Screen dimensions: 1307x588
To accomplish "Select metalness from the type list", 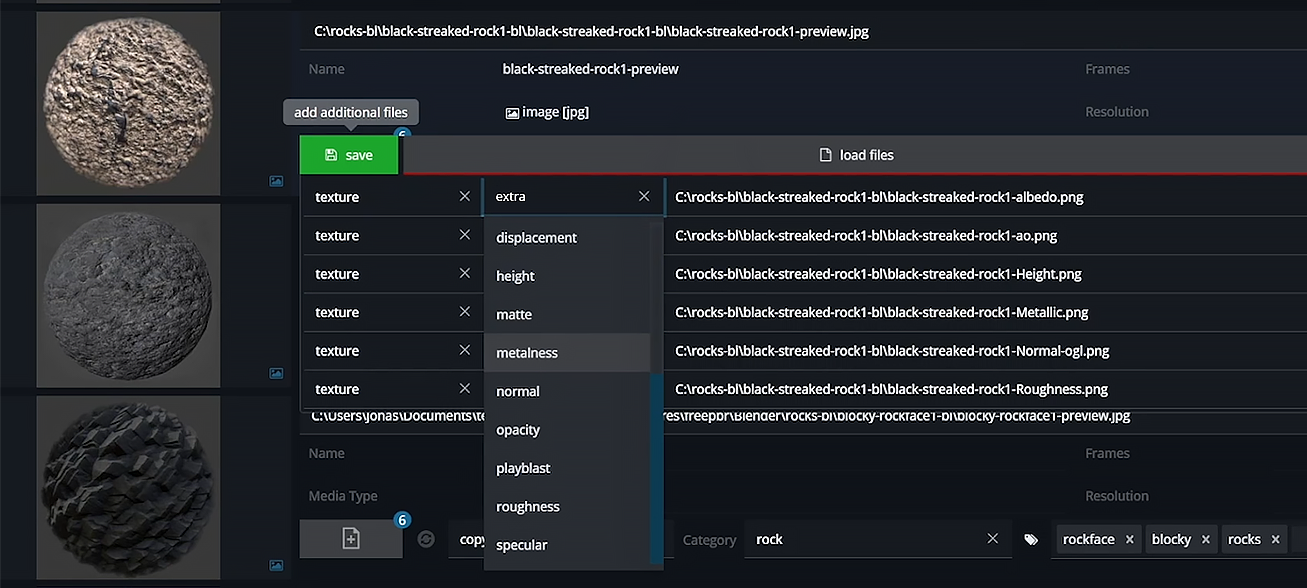I will (x=526, y=352).
